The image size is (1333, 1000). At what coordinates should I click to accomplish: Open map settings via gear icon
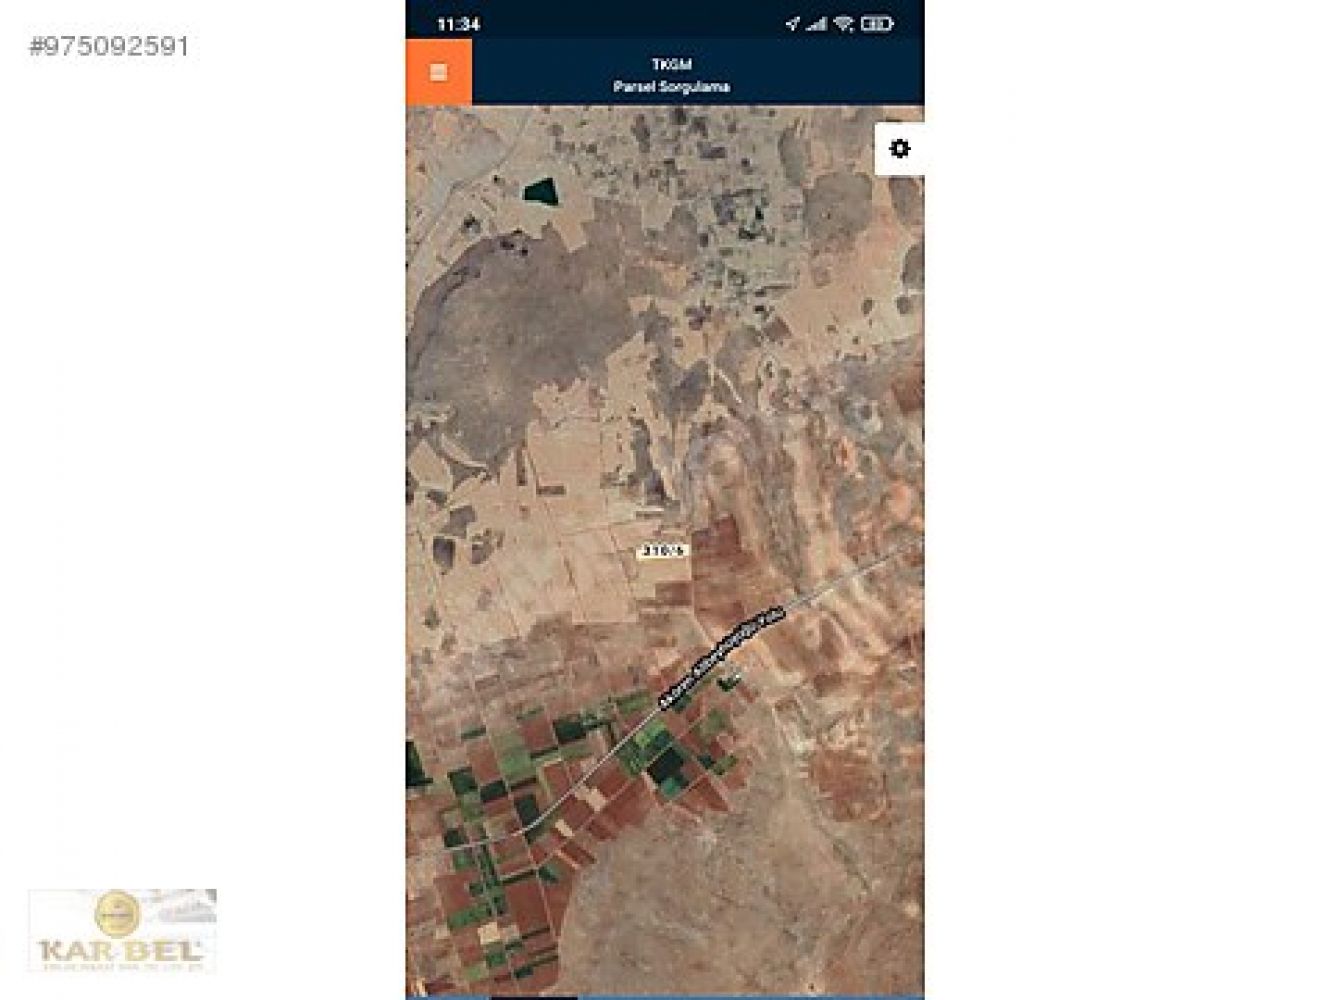click(x=899, y=149)
